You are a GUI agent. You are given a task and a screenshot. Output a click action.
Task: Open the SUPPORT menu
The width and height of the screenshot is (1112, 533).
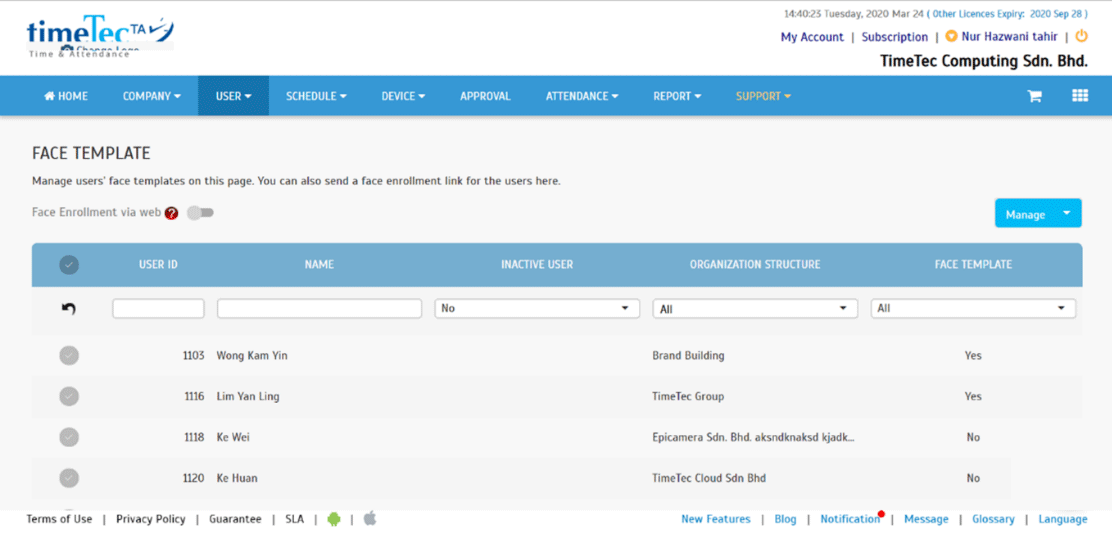coord(763,96)
